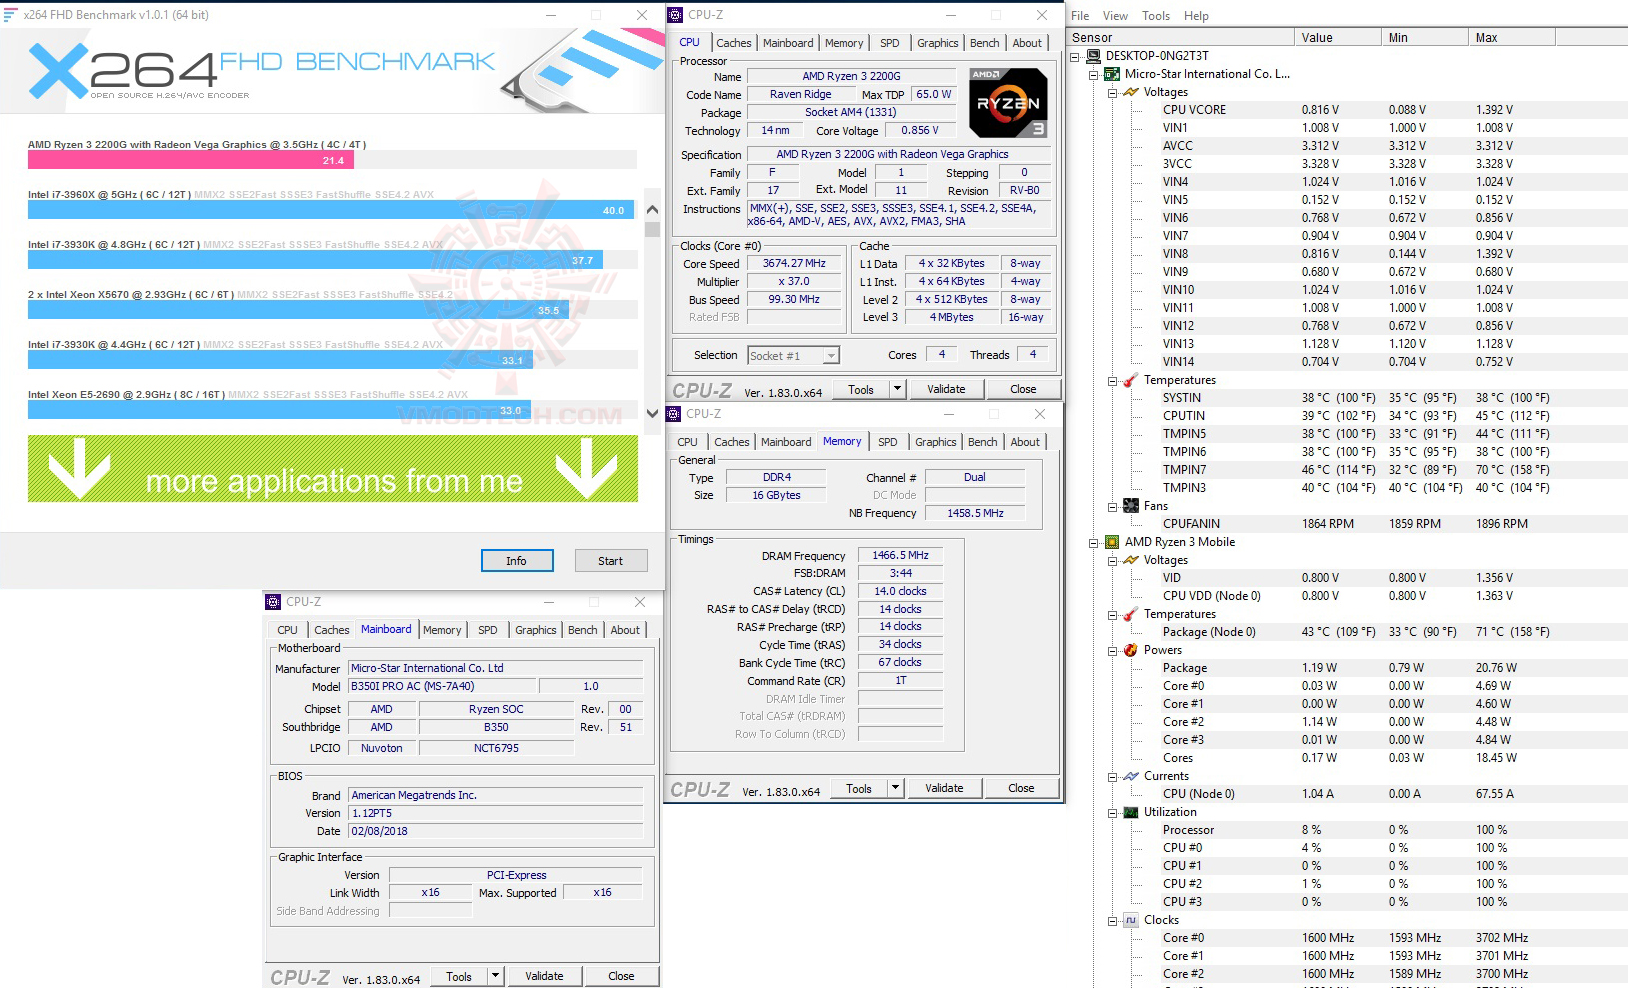The height and width of the screenshot is (988, 1628).
Task: Click the Utilization icon in sensor tree
Action: 1131,812
